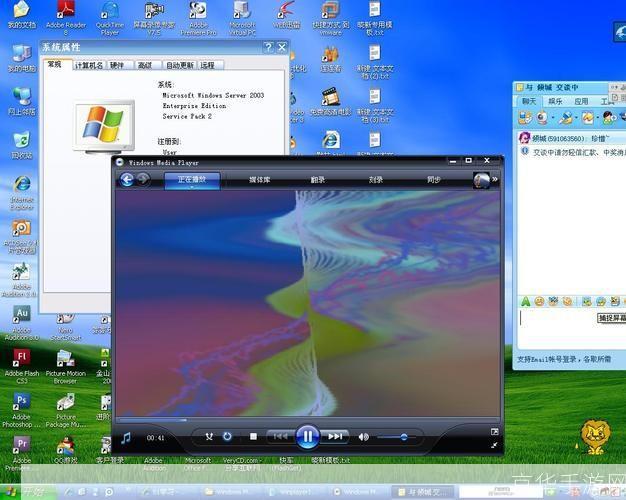This screenshot has height=500, width=626.
Task: Open the 正在播放 tab in Media Player
Action: (x=192, y=180)
